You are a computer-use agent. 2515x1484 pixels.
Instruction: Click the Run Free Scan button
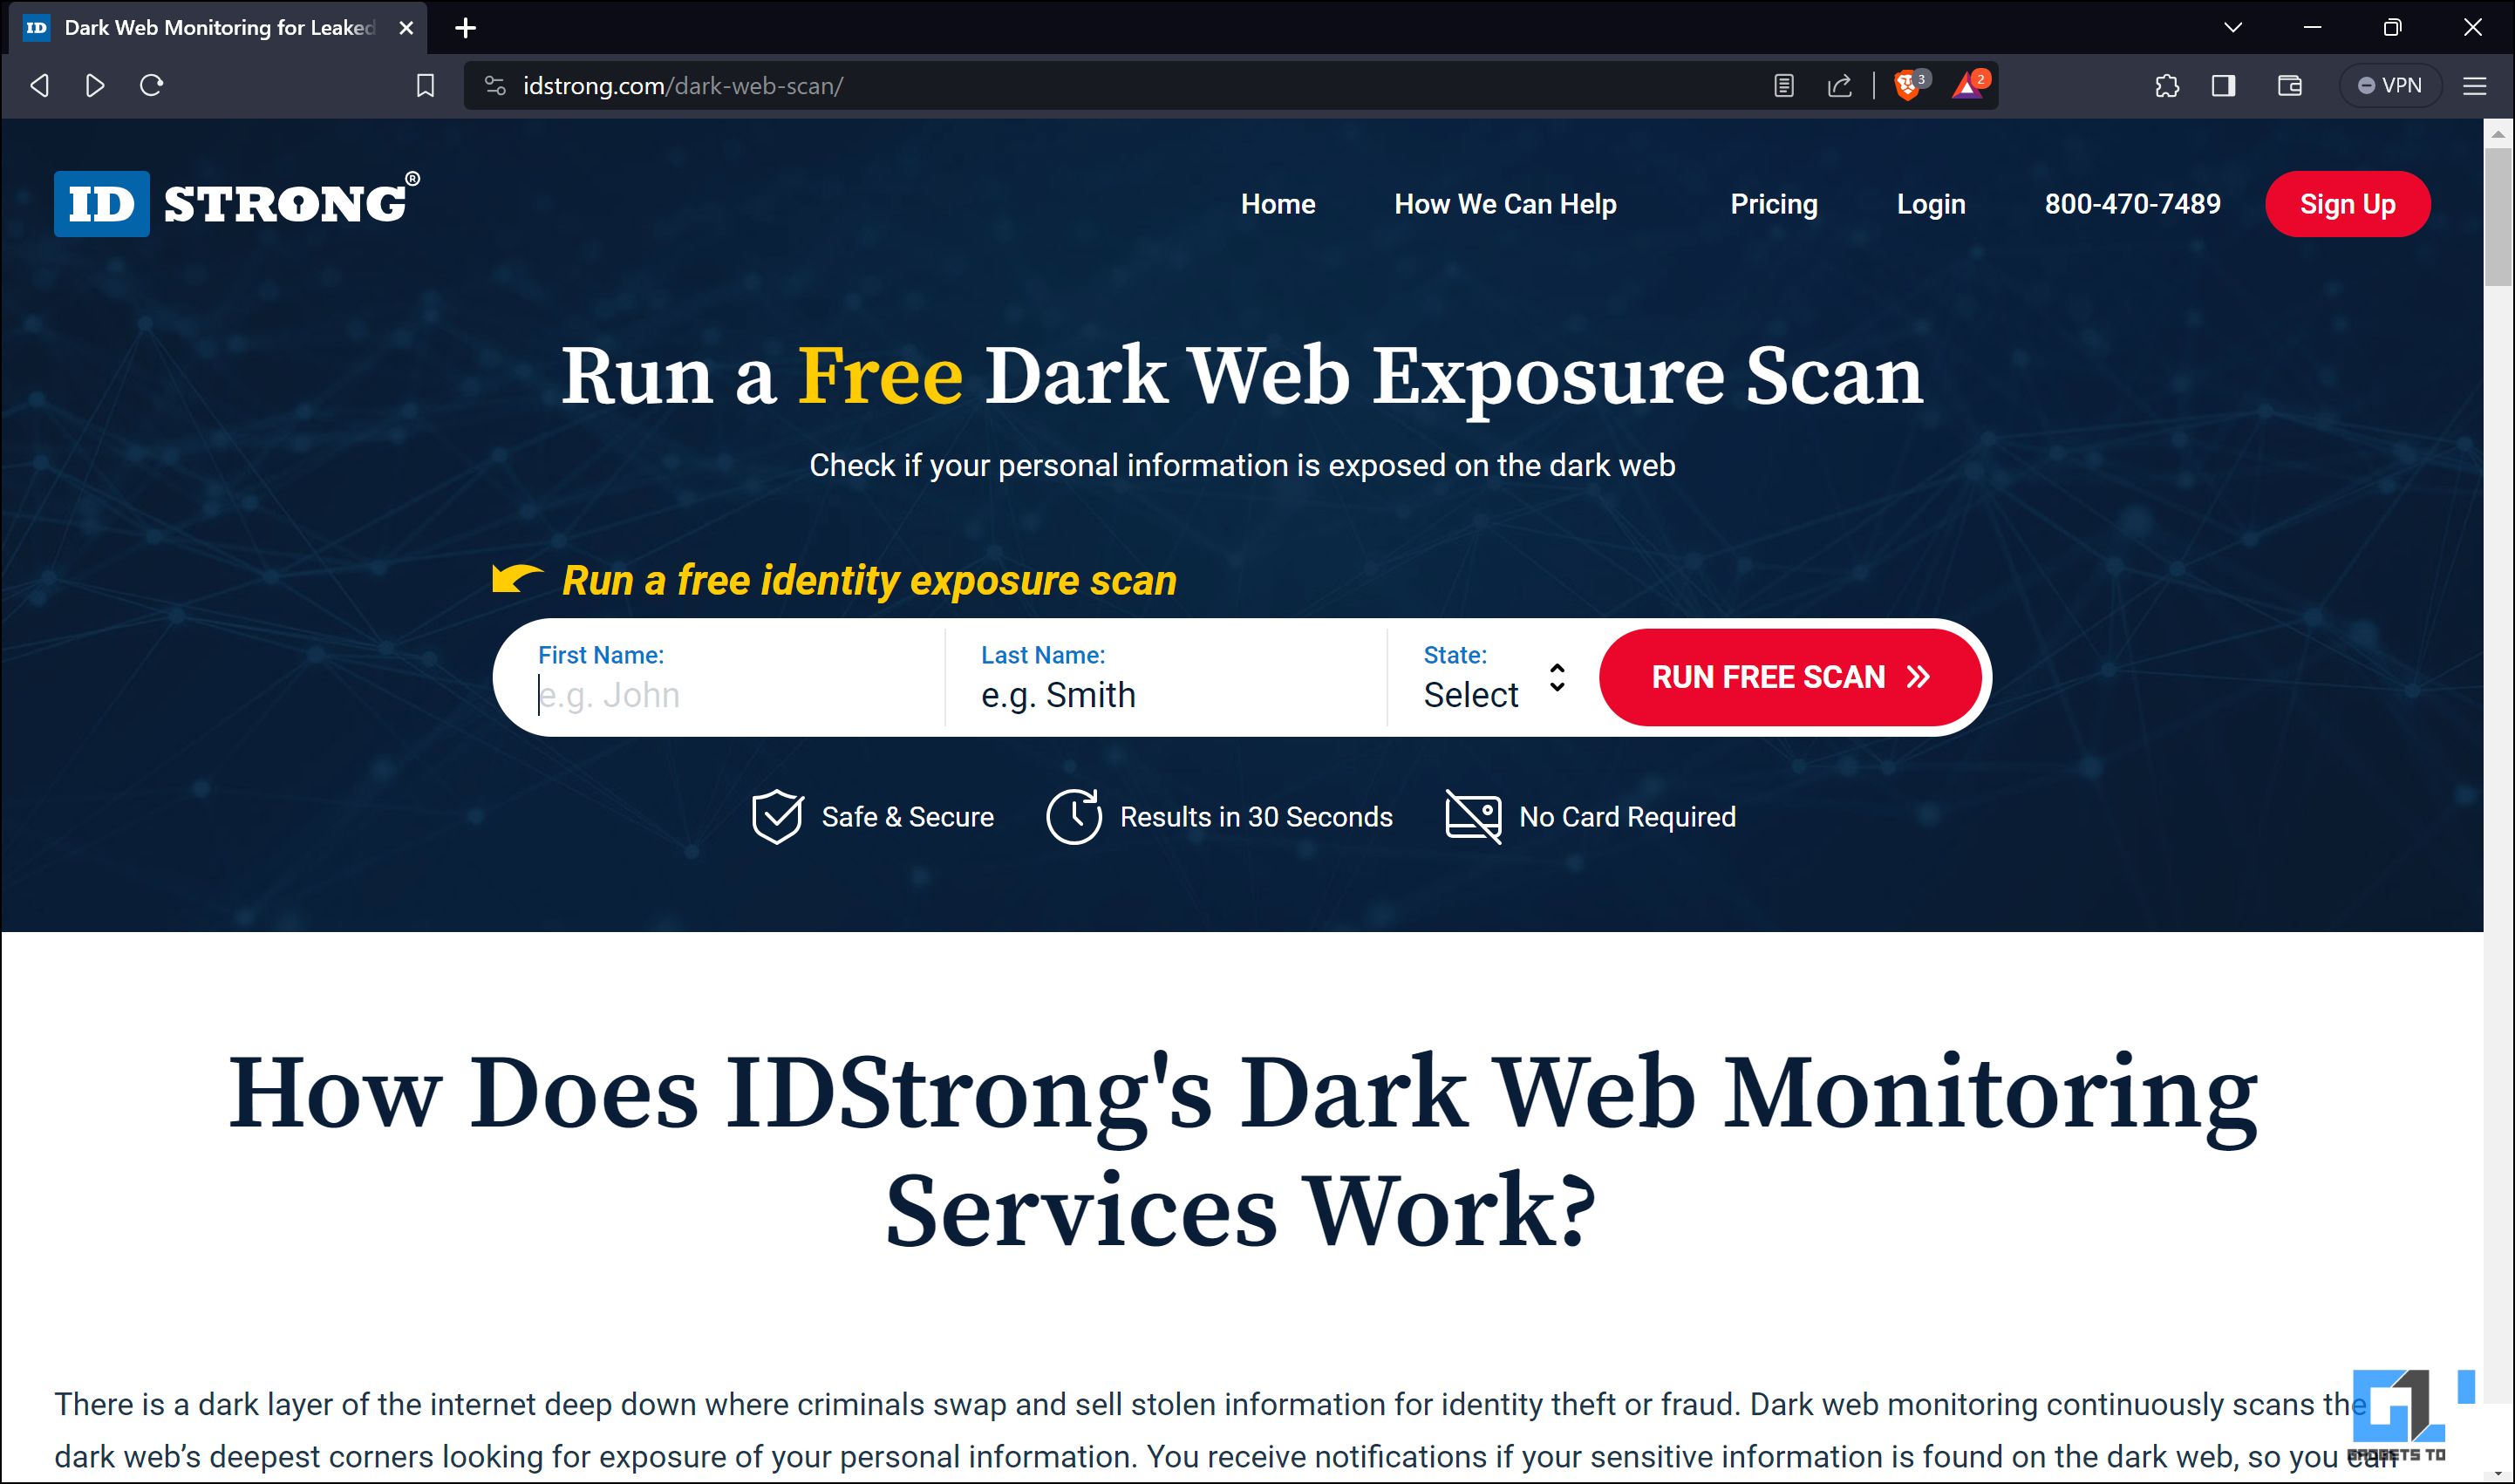1782,677
